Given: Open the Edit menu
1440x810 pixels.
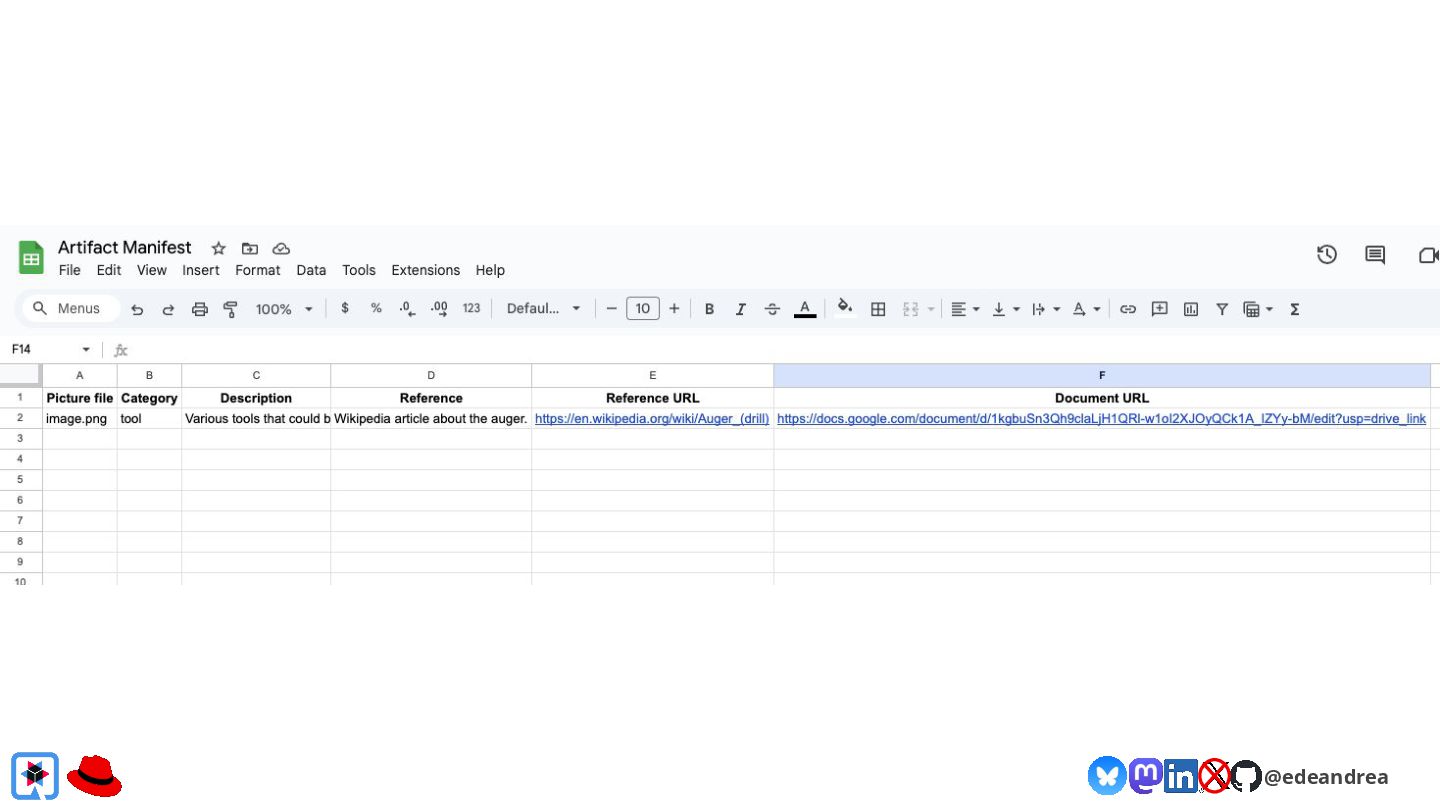Looking at the screenshot, I should point(109,270).
